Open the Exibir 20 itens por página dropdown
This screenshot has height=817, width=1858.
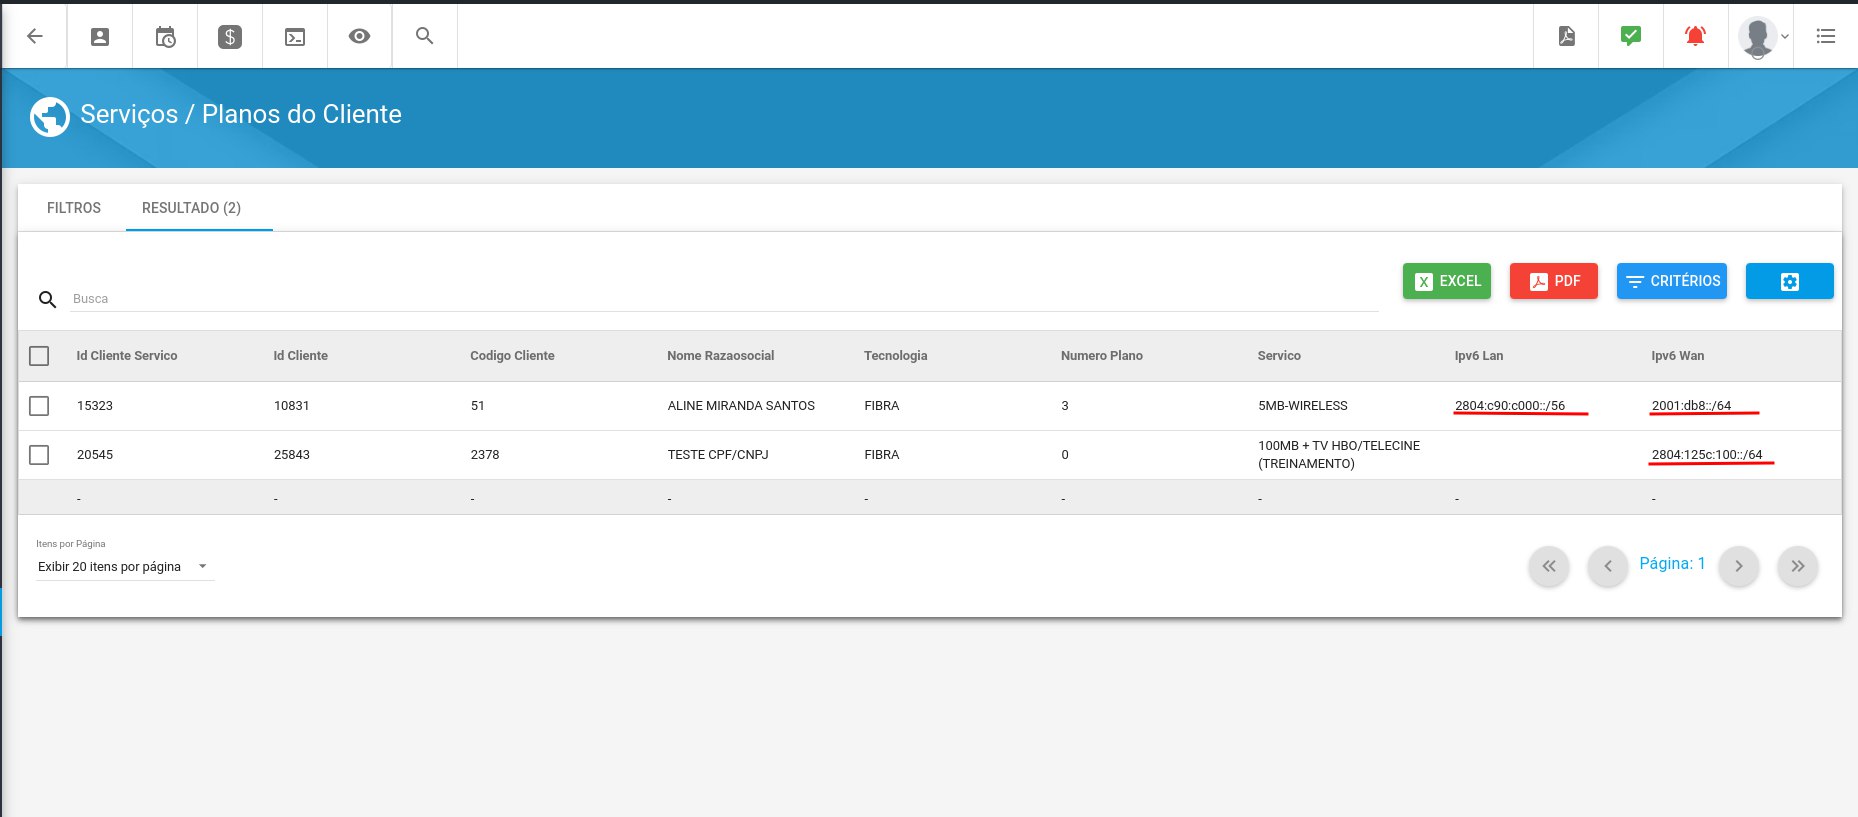click(x=124, y=567)
